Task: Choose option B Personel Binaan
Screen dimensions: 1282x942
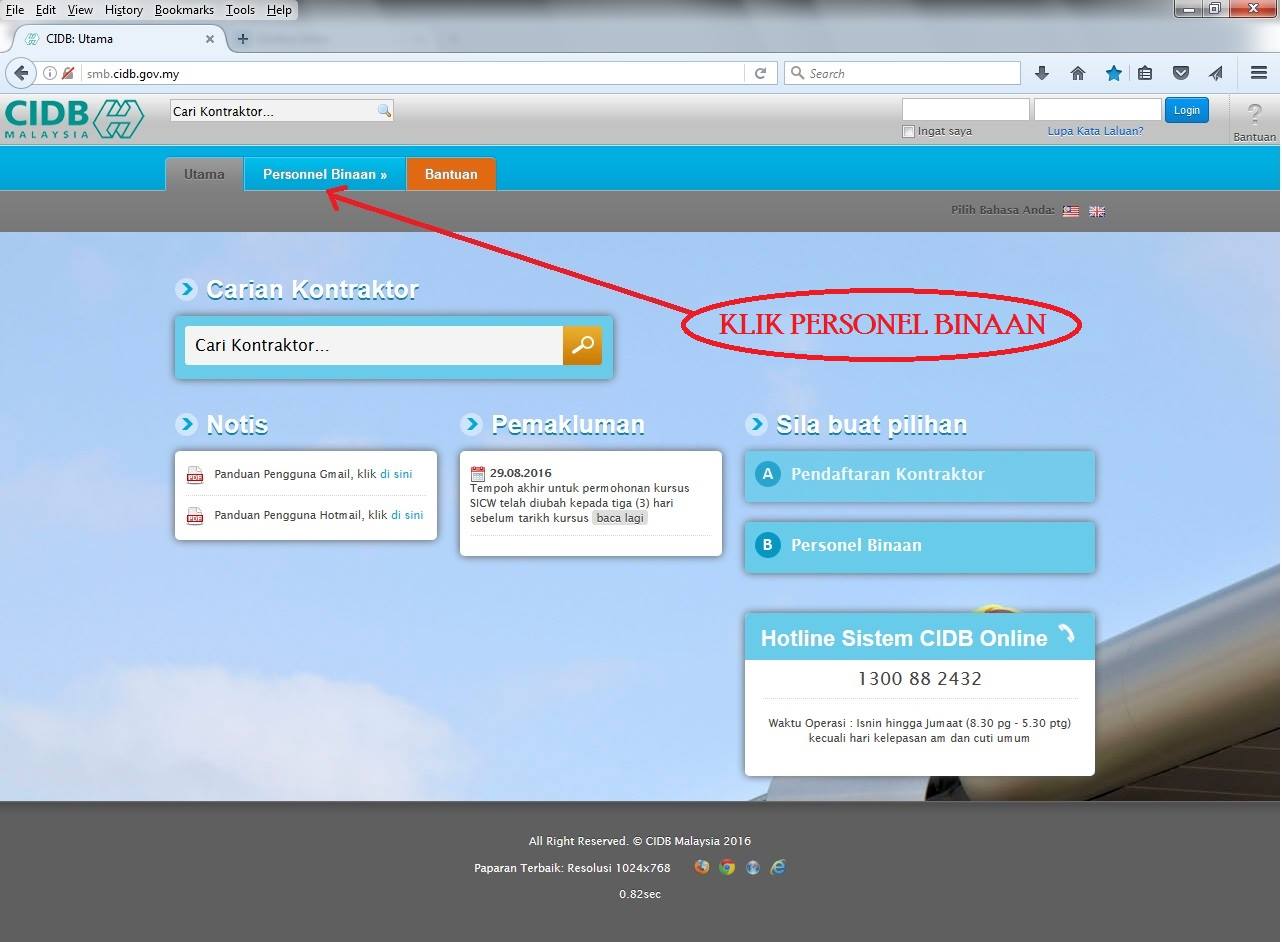Action: coord(920,546)
